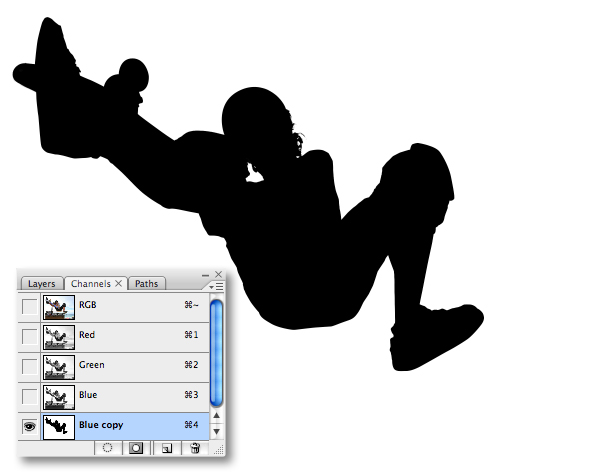Click the Channels scrollbar thumb

point(216,352)
